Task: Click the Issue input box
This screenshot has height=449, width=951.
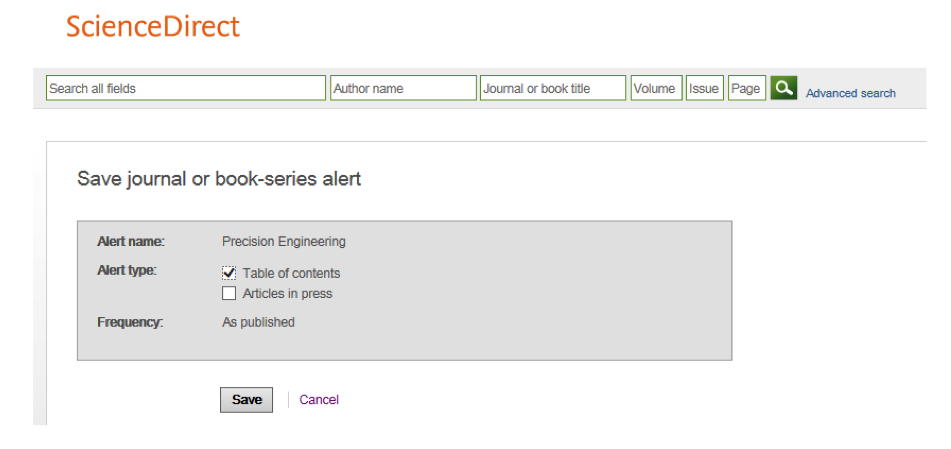Action: click(705, 88)
